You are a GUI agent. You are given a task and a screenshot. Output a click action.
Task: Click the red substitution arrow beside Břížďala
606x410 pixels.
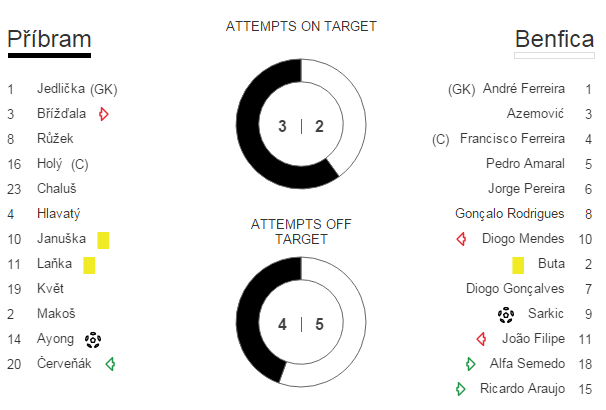click(x=104, y=114)
